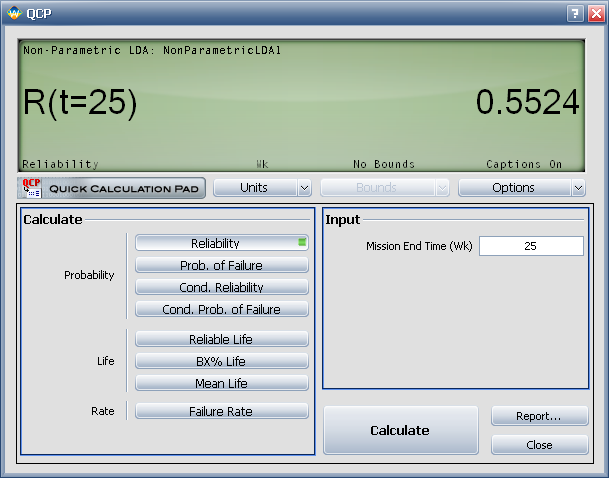The image size is (609, 478).
Task: Click the QCP app icon in title bar
Action: coord(12,13)
